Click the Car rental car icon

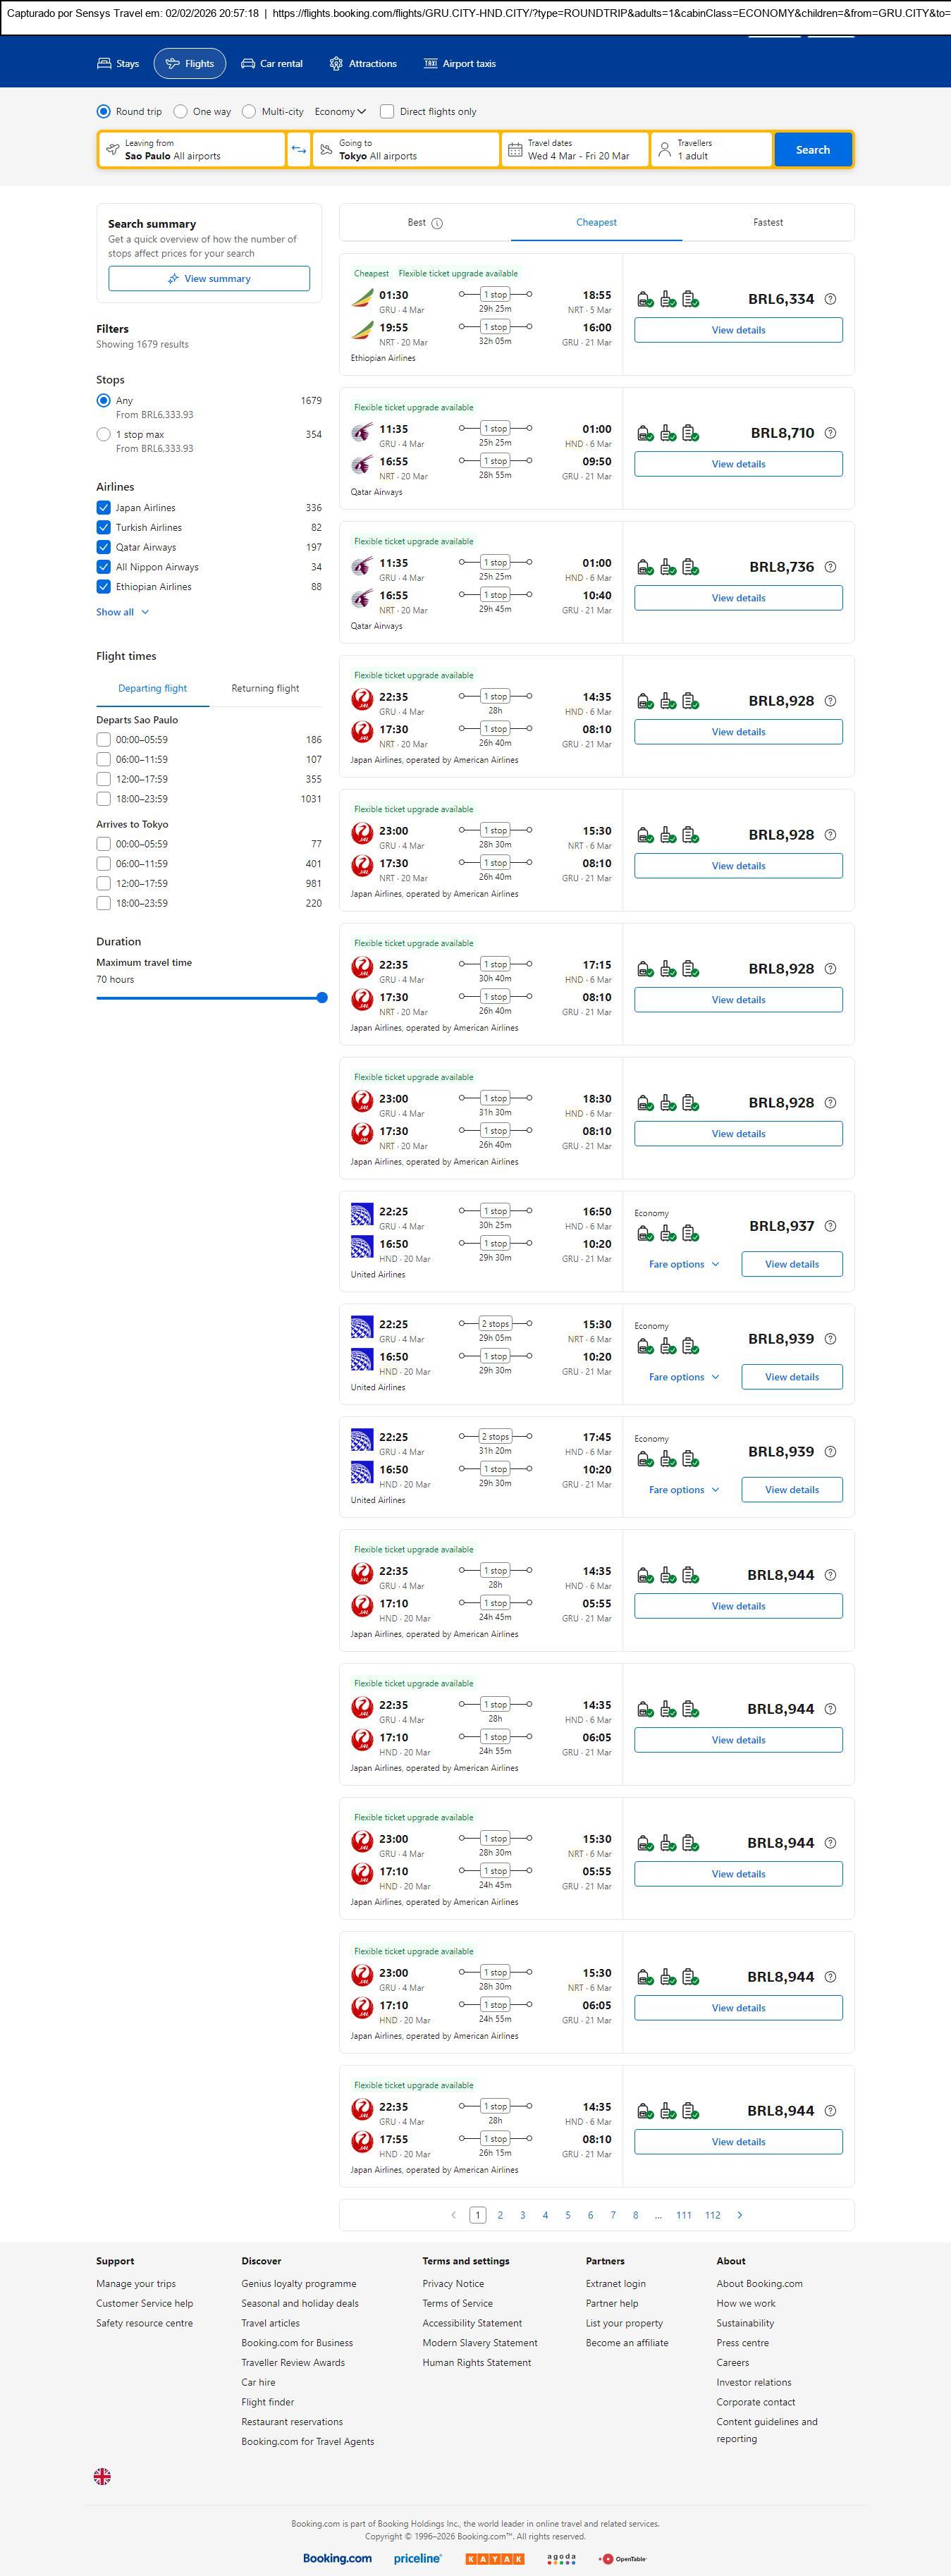coord(248,64)
